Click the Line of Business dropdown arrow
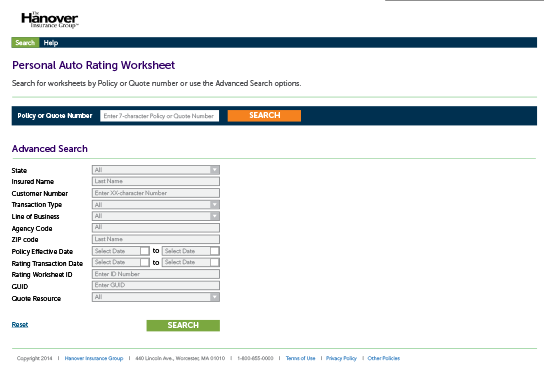Viewport: 544px width, 379px height. (x=215, y=216)
